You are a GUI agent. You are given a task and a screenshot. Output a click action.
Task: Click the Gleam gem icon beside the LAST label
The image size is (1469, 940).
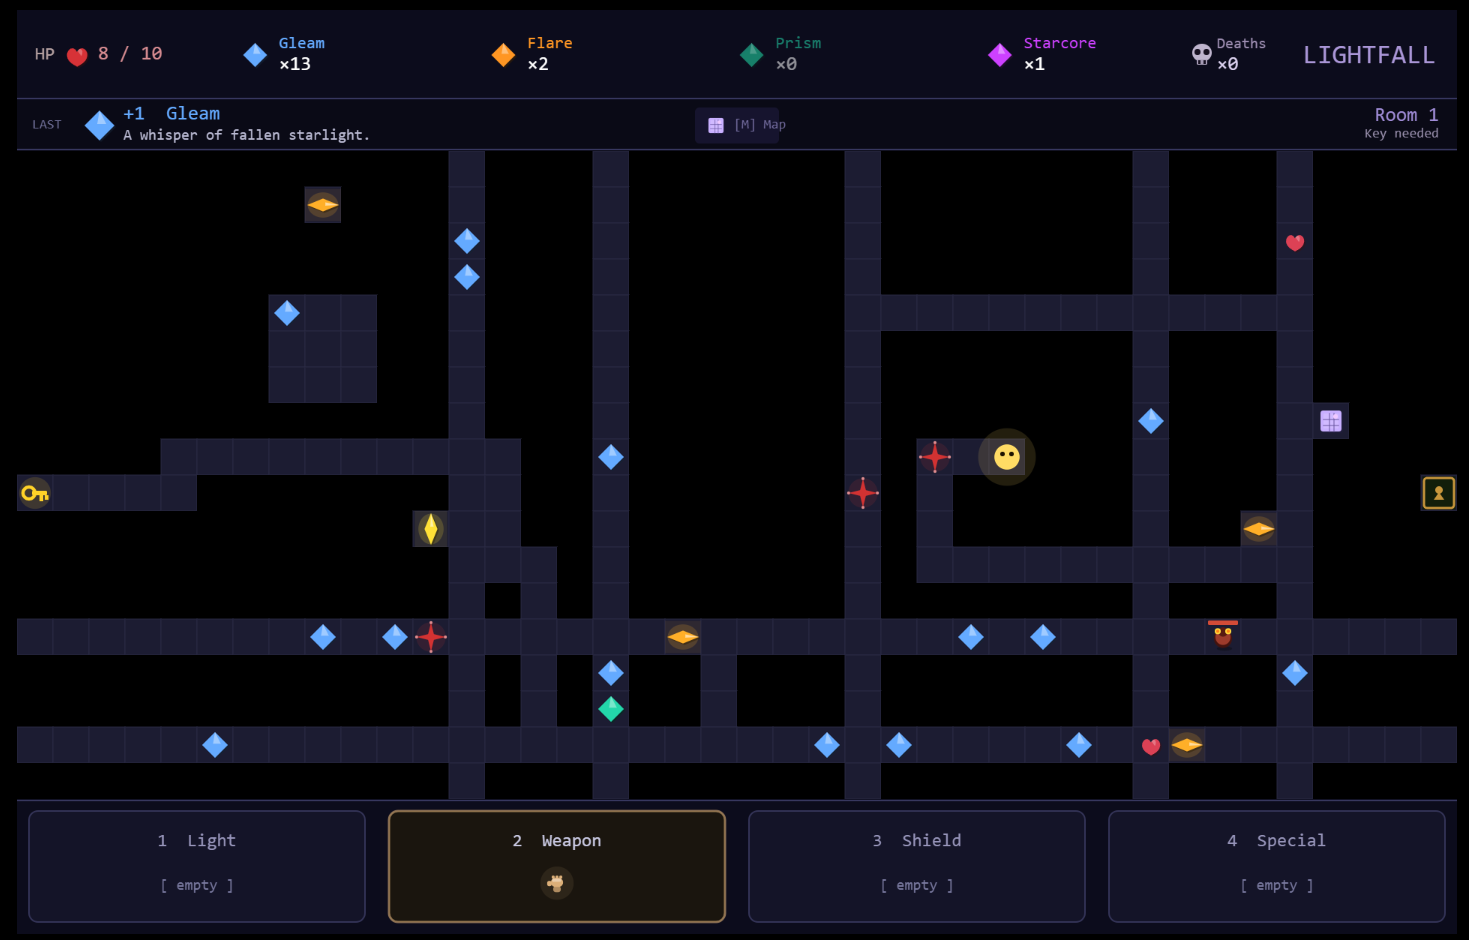click(99, 125)
